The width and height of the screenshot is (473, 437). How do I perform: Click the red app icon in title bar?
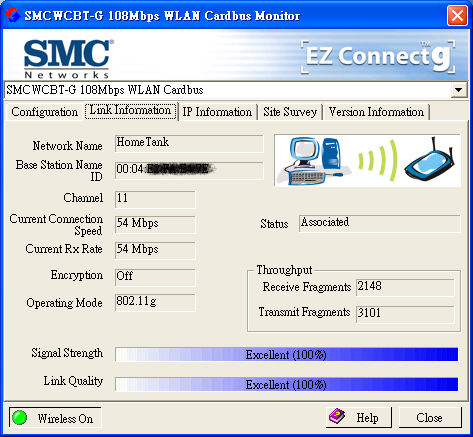click(x=12, y=15)
